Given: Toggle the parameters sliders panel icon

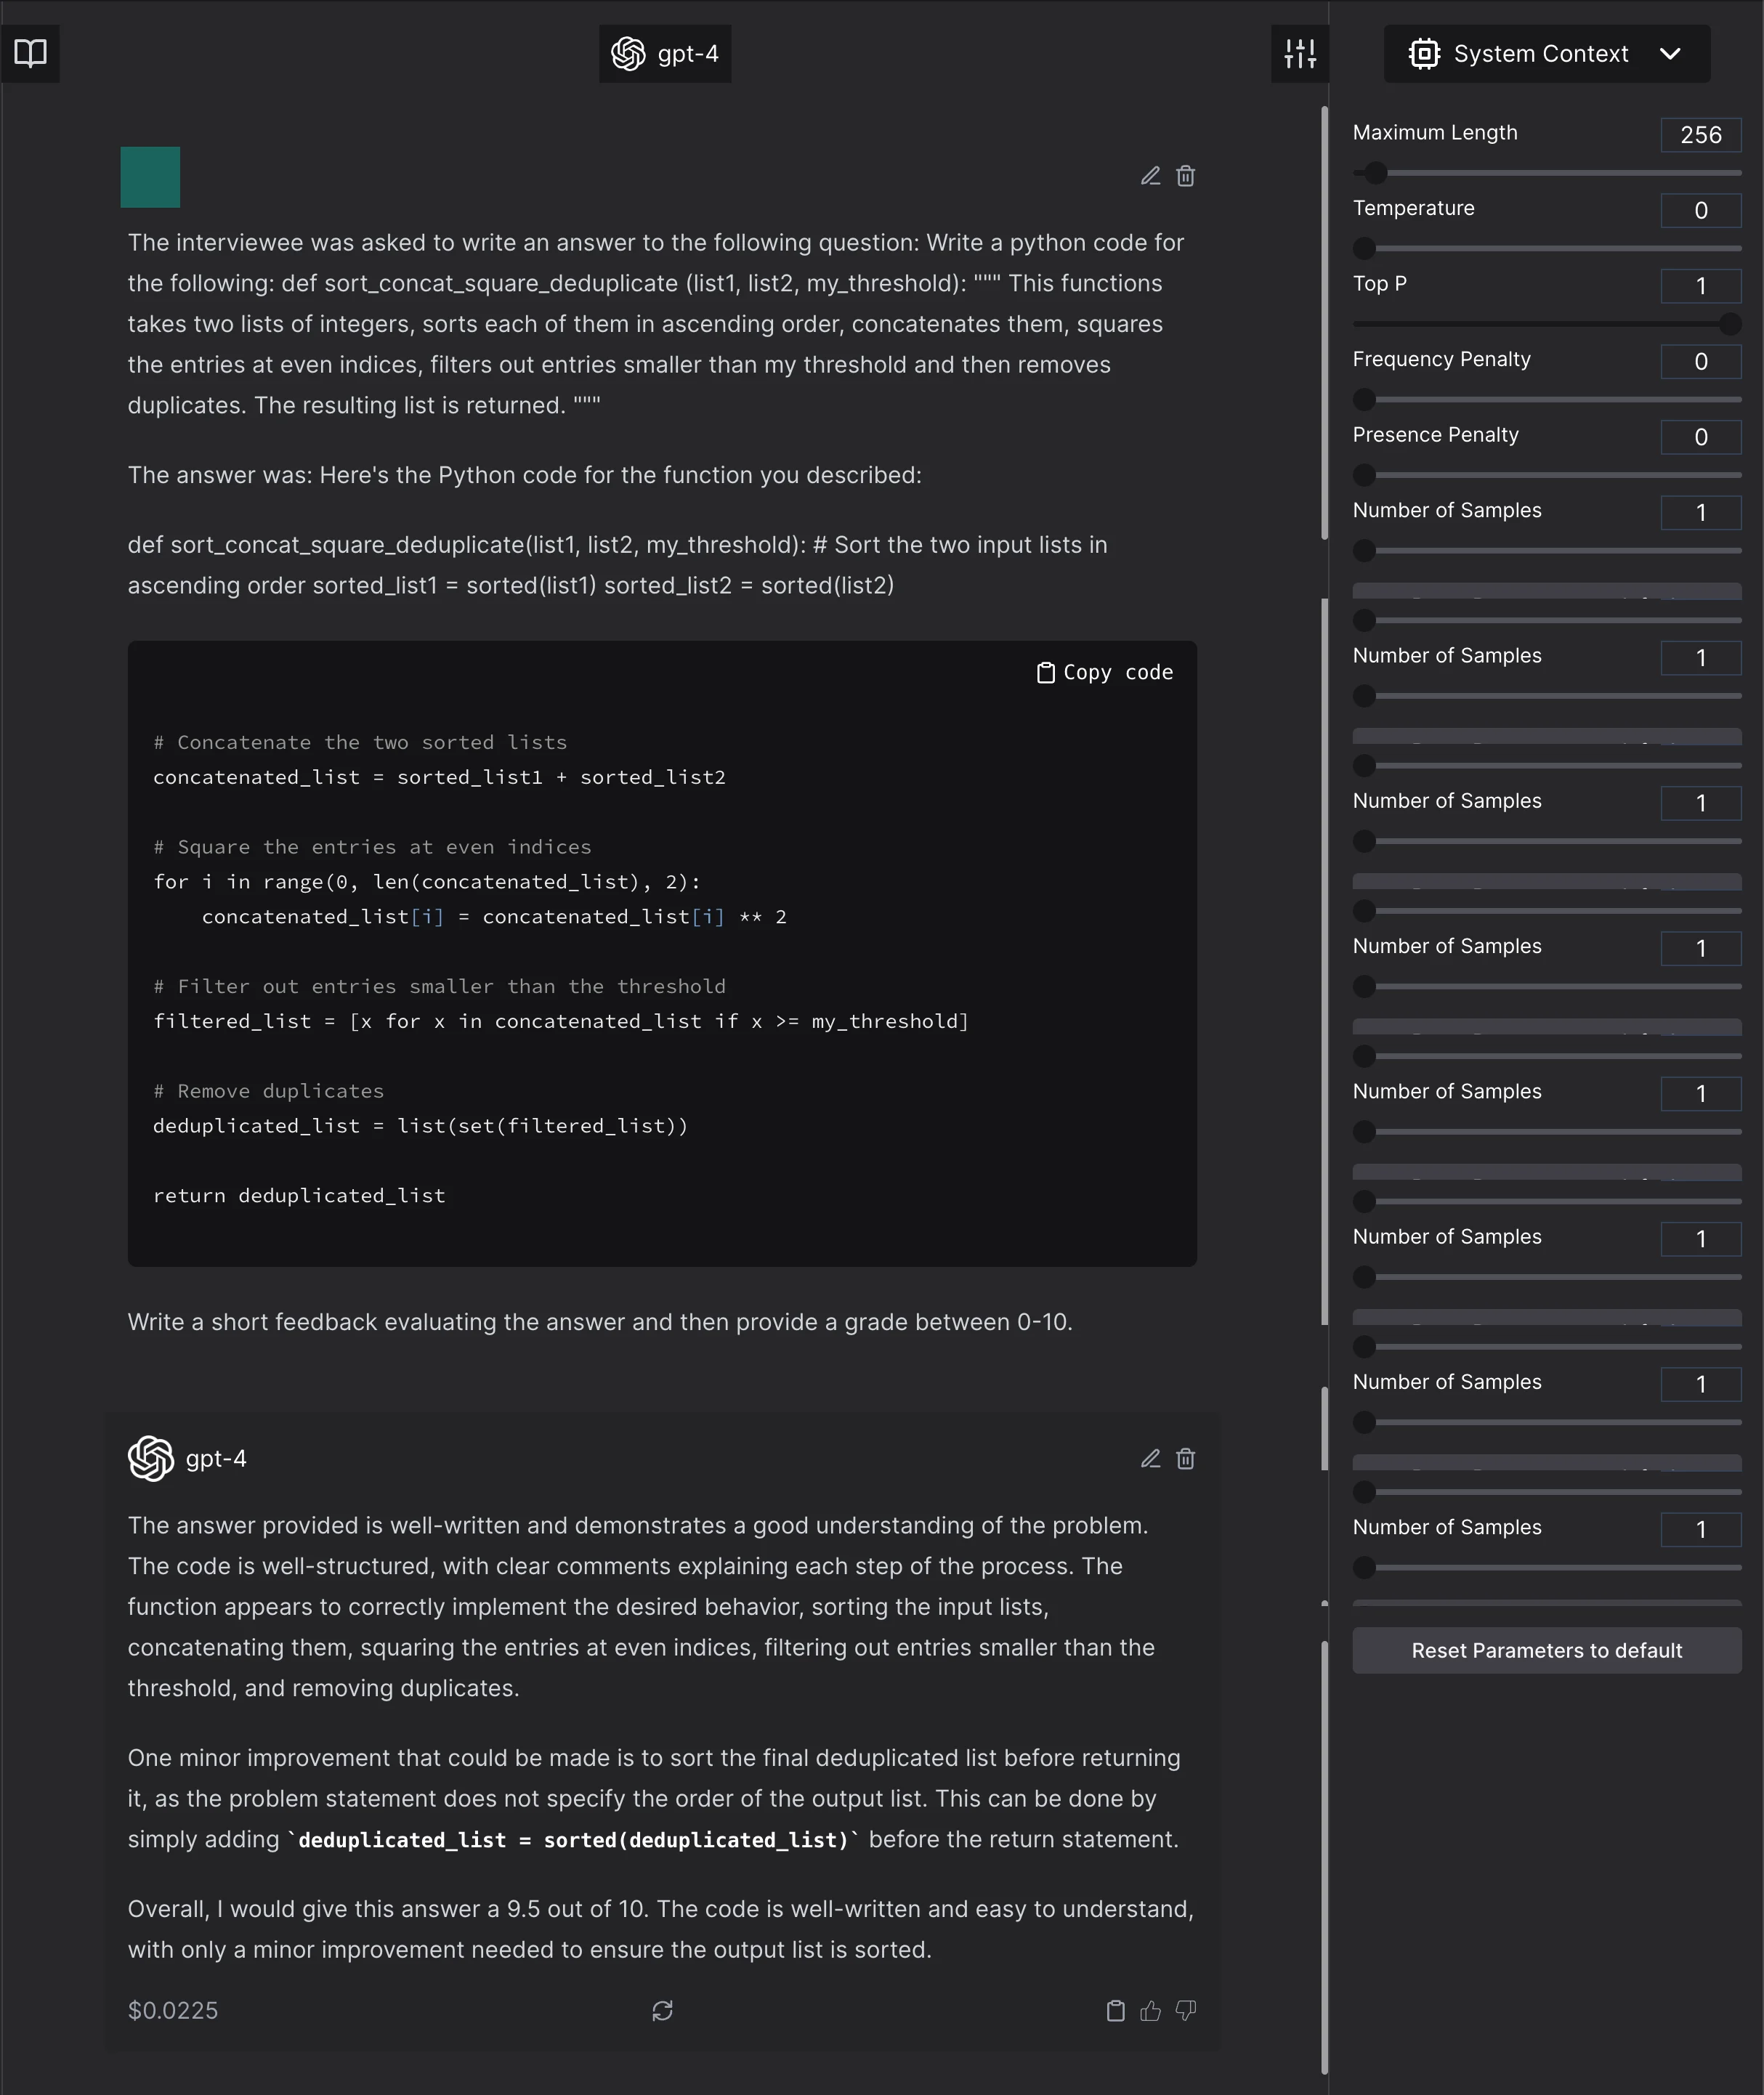Looking at the screenshot, I should tap(1299, 53).
